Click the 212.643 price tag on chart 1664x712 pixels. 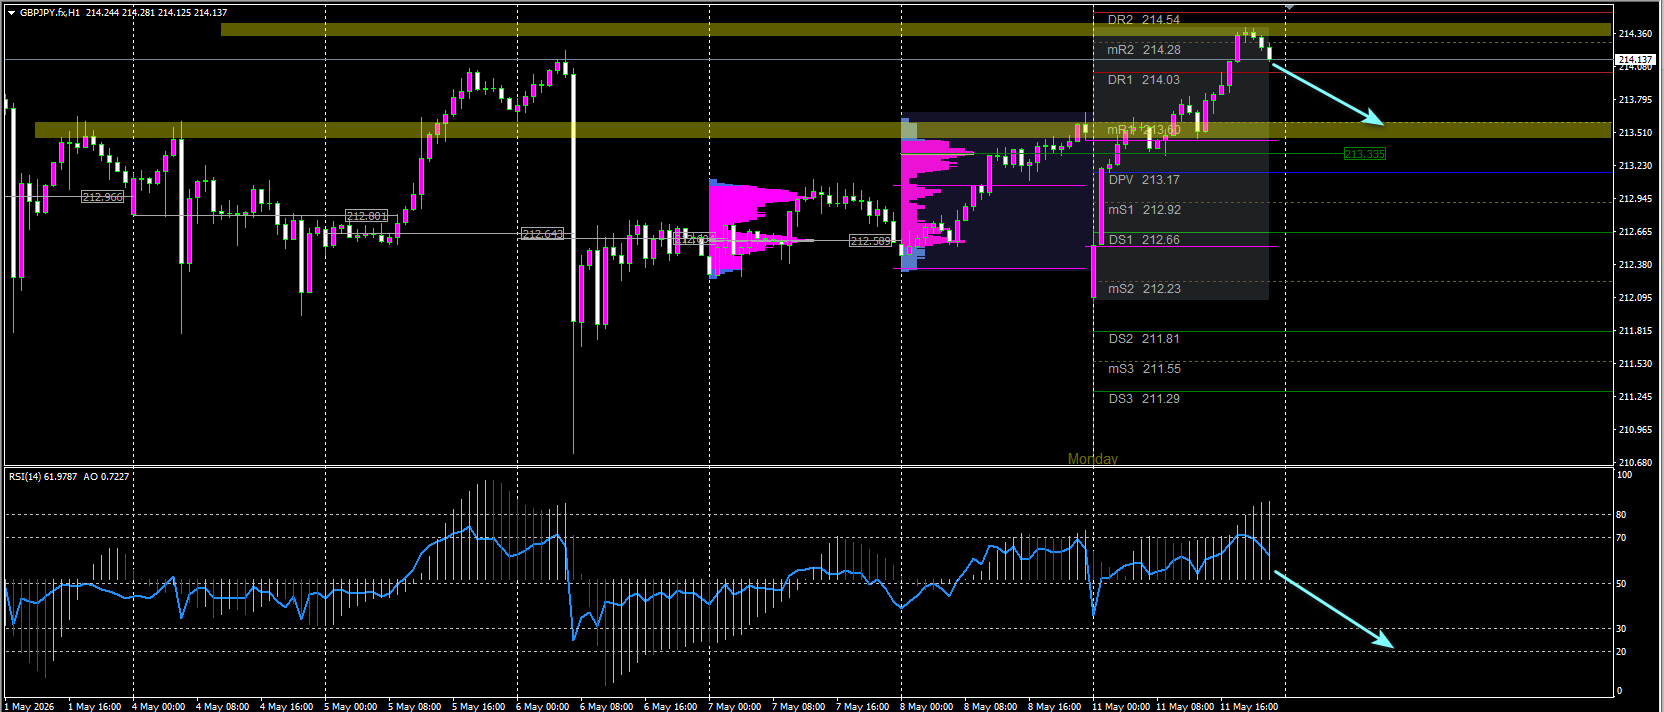point(542,234)
